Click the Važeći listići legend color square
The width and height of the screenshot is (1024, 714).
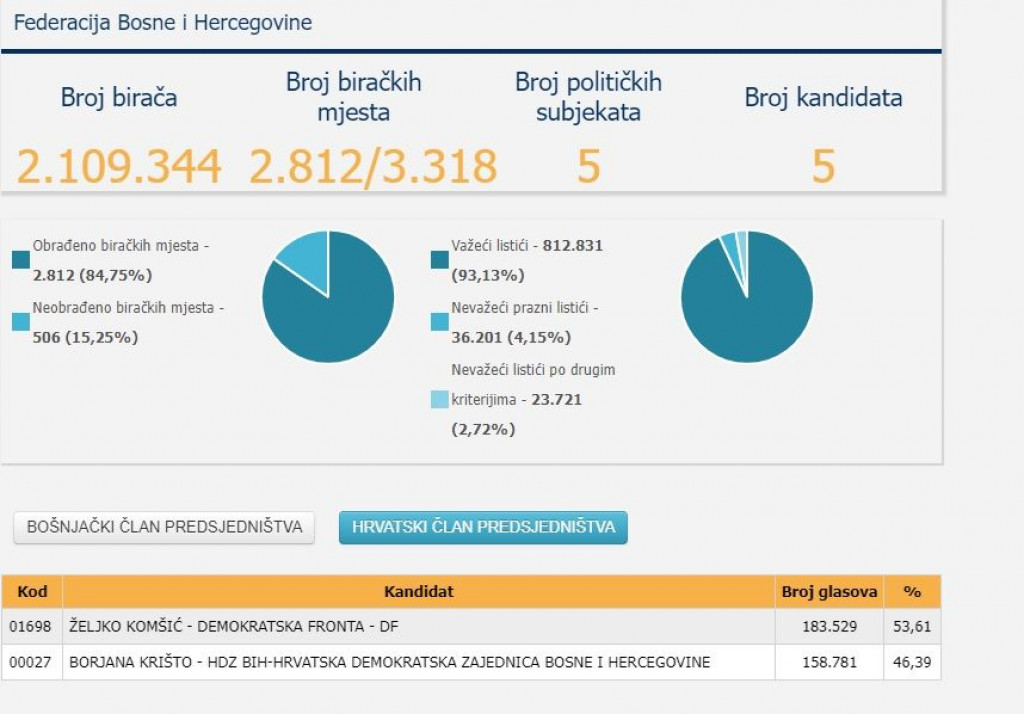(x=440, y=260)
